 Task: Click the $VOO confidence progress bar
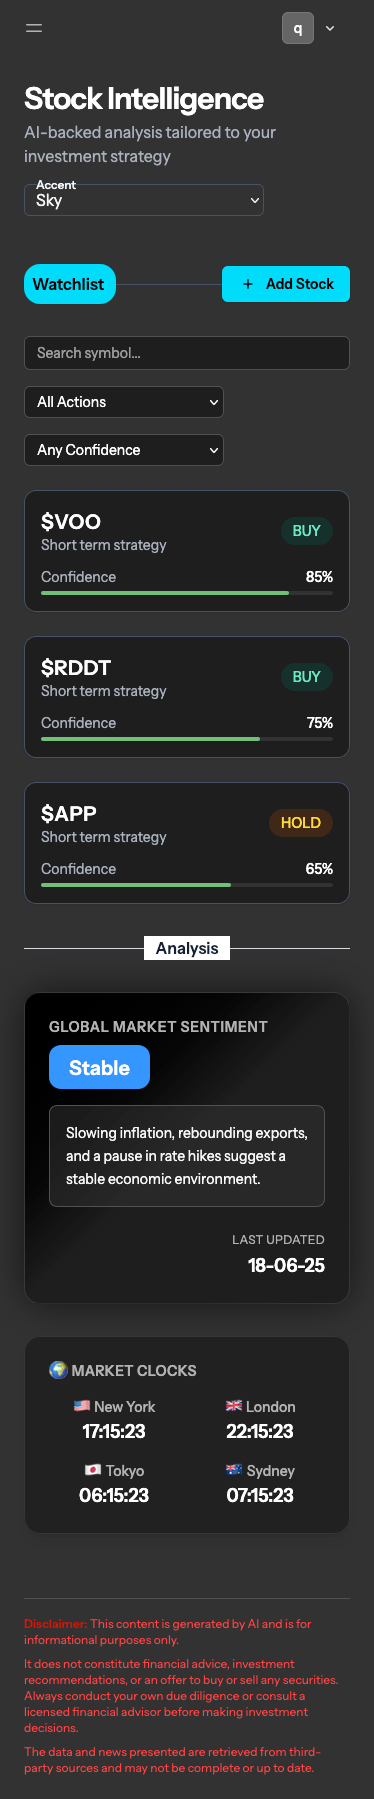pos(187,593)
